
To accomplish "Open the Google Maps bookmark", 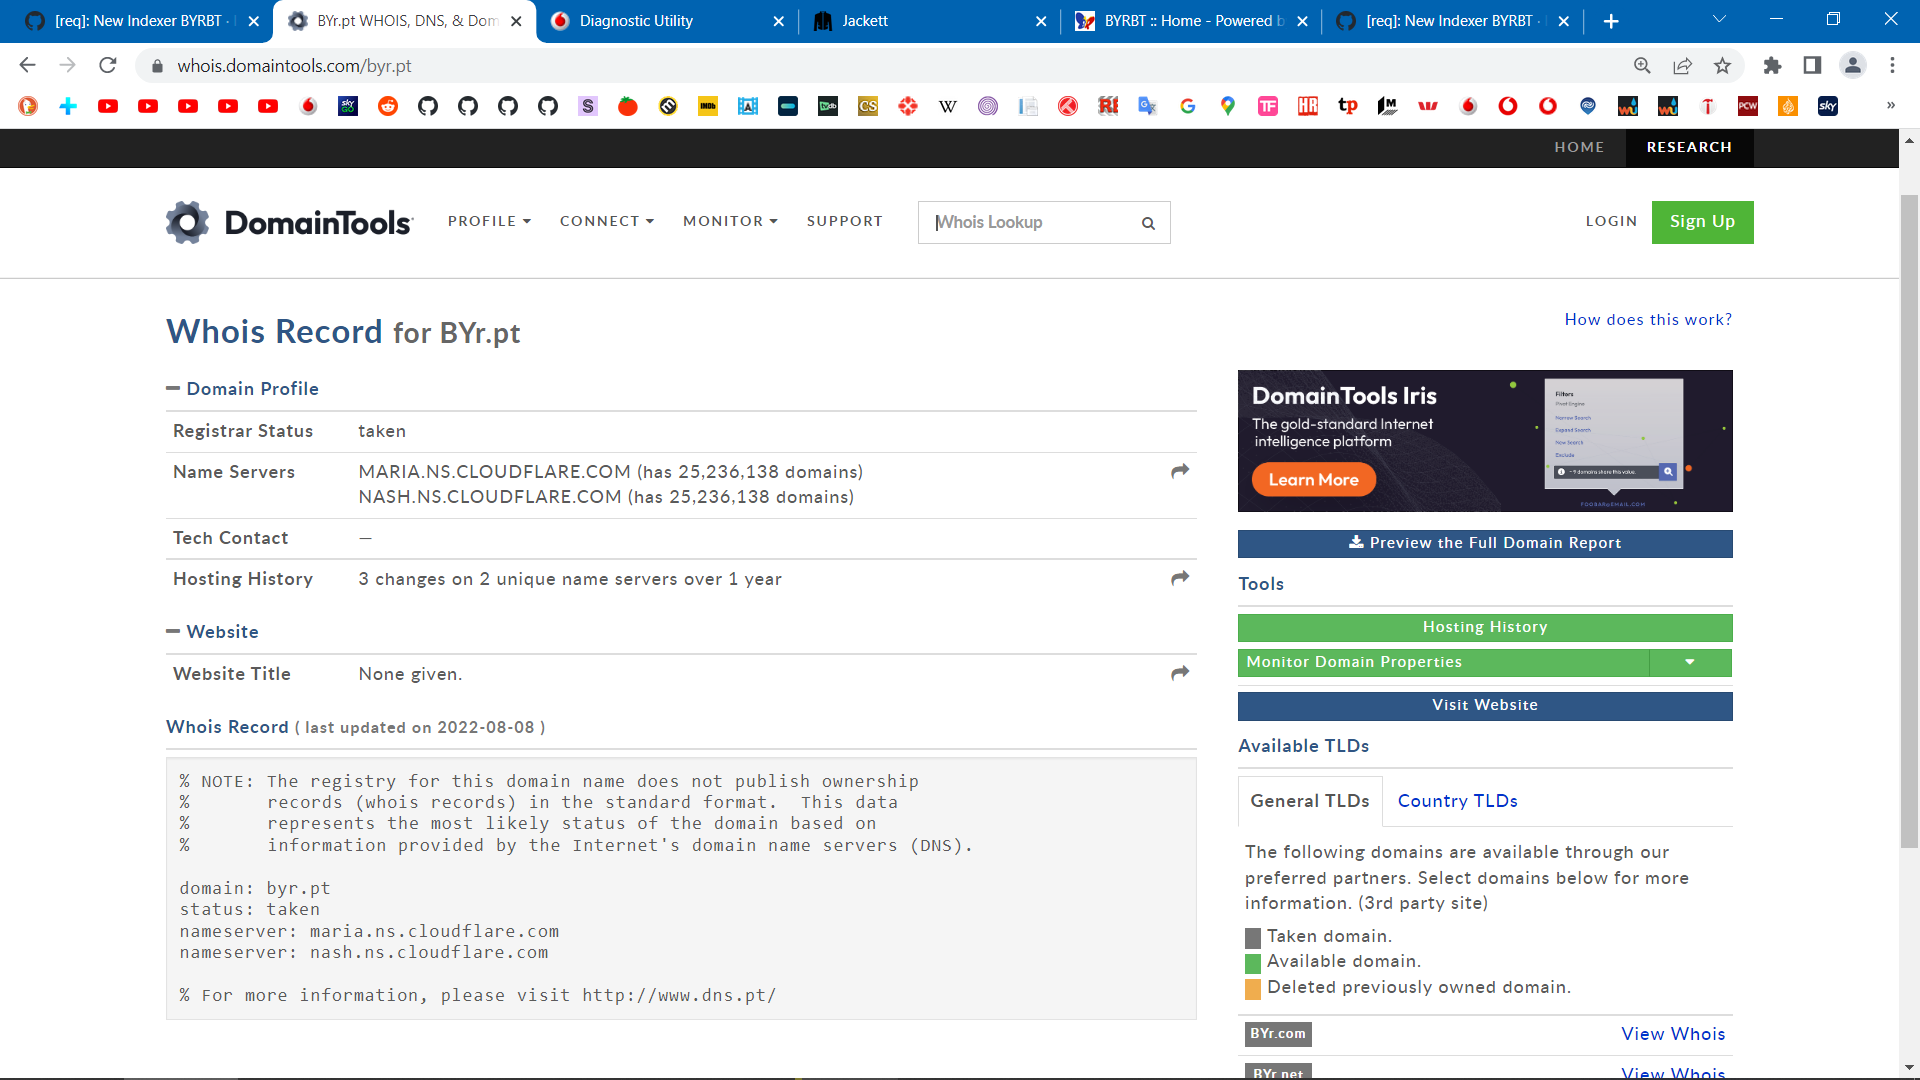I will click(1228, 106).
